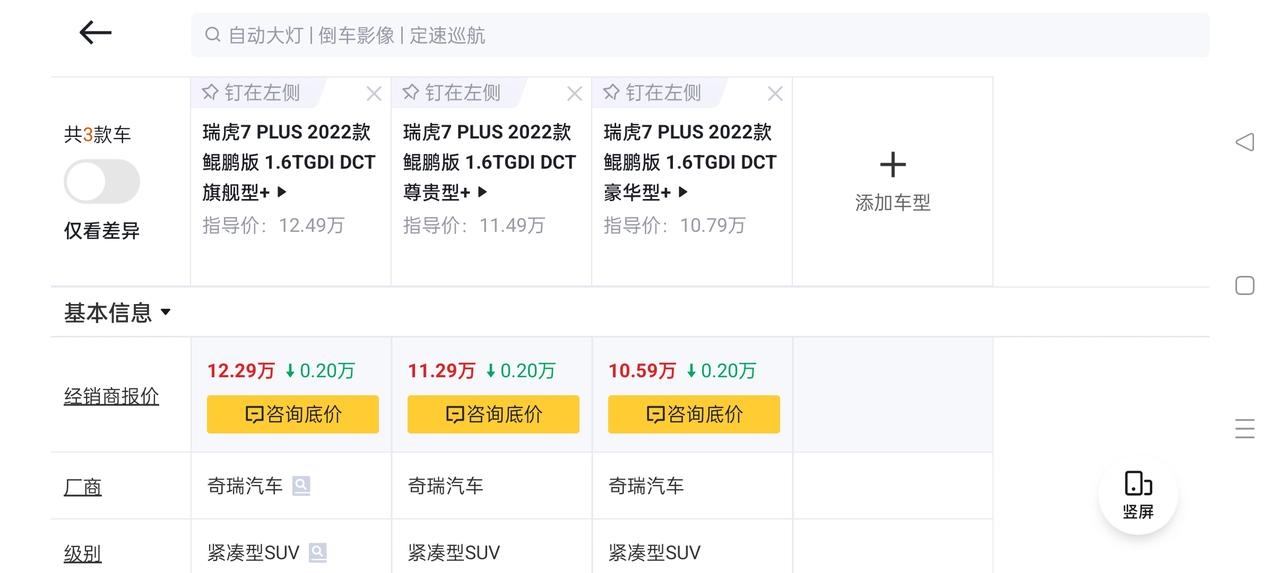The image size is (1280, 573).
Task: Tap the search icon beside first 奇瑞汽车
Action: pyautogui.click(x=301, y=486)
